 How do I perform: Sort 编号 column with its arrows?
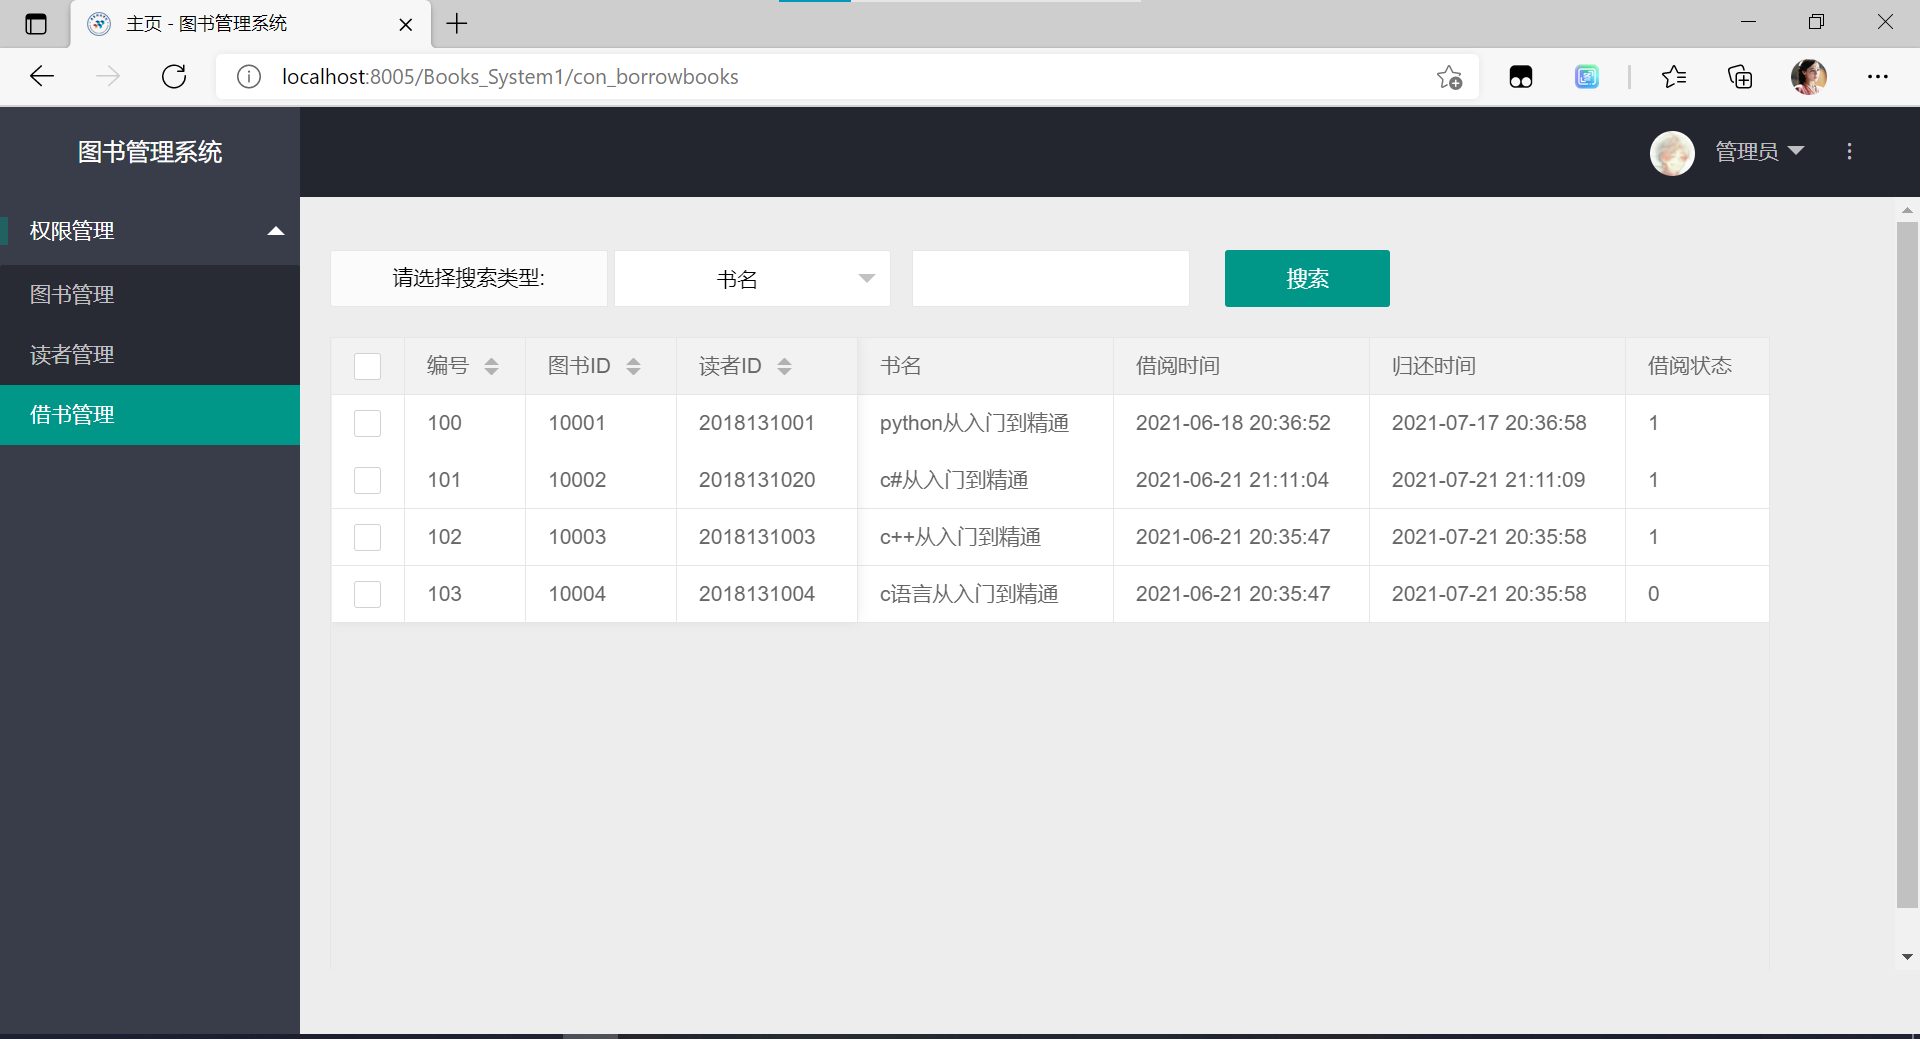[x=491, y=366]
